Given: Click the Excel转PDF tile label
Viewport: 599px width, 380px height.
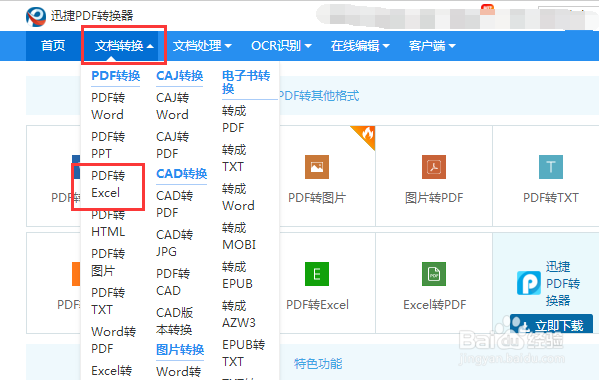Looking at the screenshot, I should click(435, 305).
